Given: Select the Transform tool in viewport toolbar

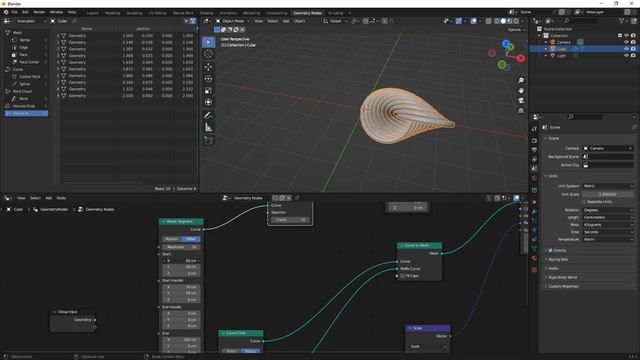Looking at the screenshot, I should pyautogui.click(x=209, y=102).
